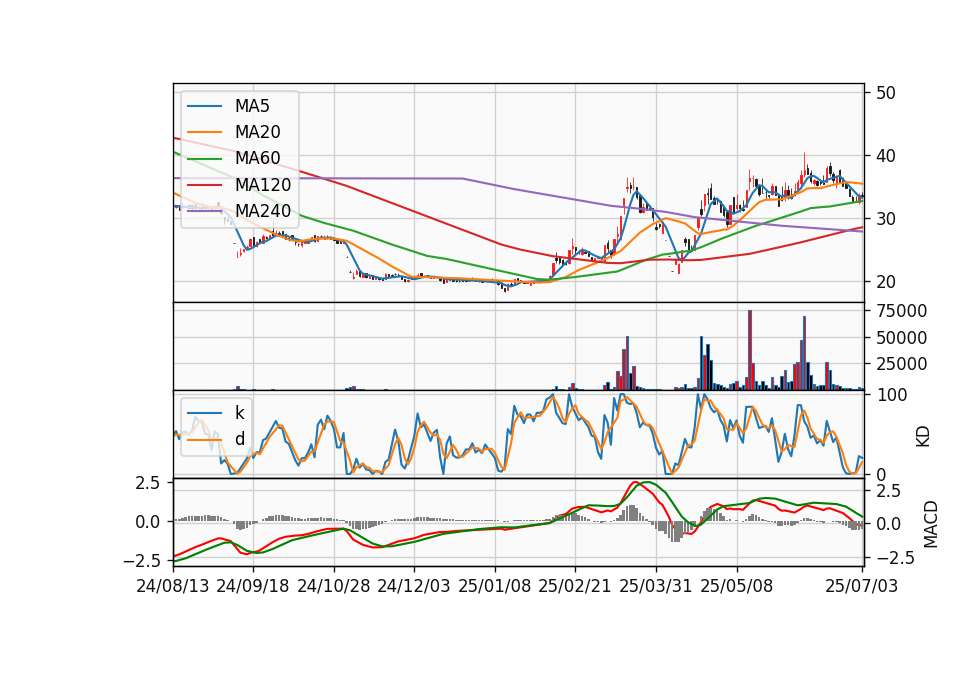Click the date label 25/07/03
Screen dimensions: 960x690
click(861, 586)
